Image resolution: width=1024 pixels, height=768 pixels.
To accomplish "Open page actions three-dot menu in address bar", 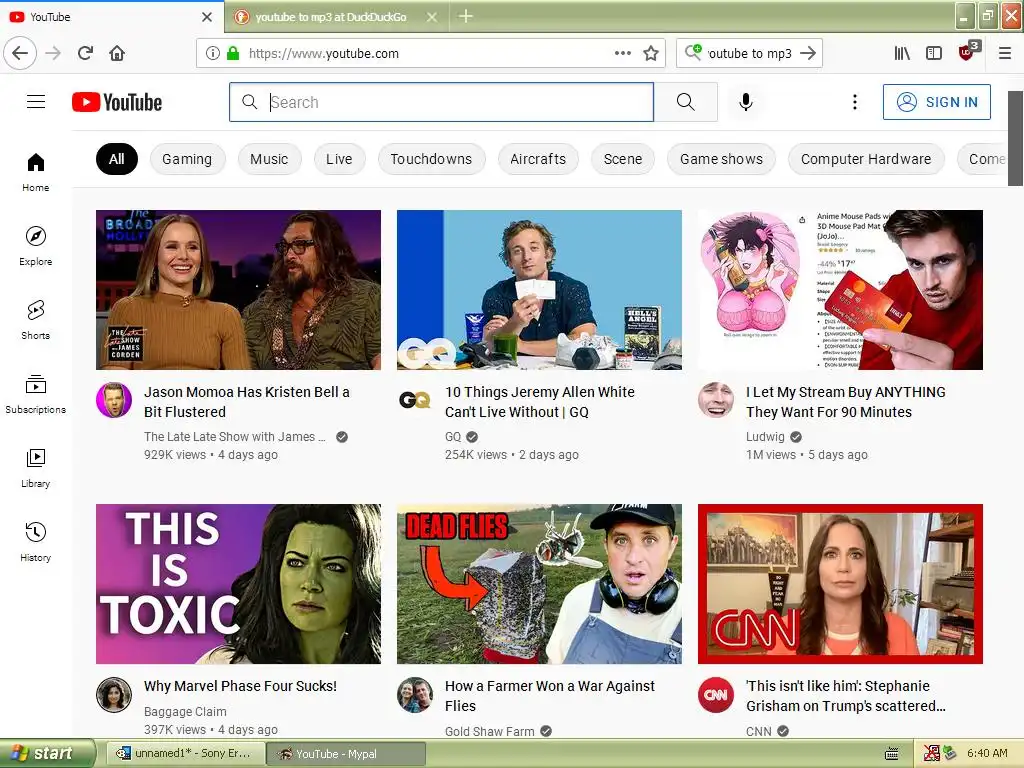I will (623, 53).
